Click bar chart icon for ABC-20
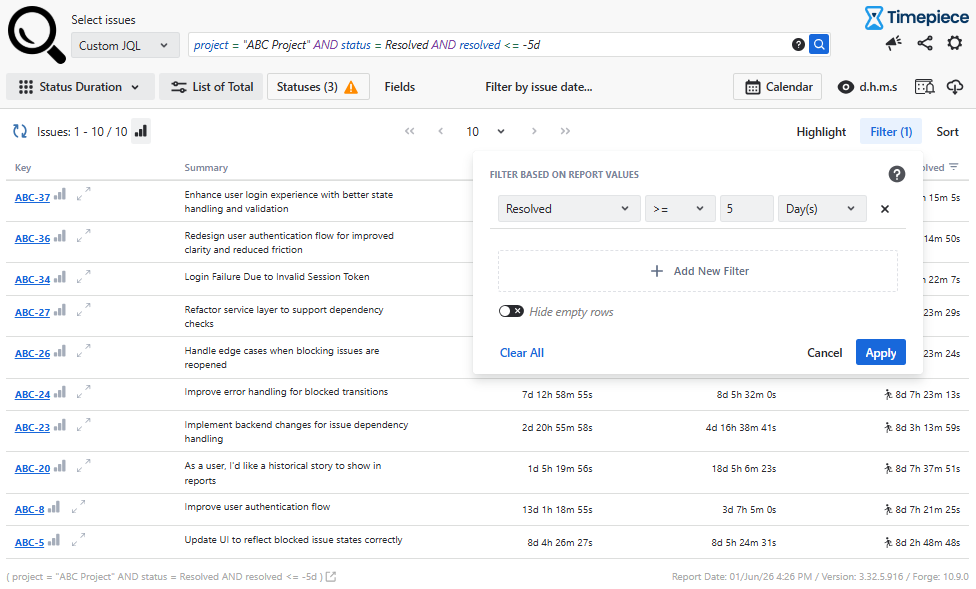This screenshot has width=976, height=589. click(60, 466)
